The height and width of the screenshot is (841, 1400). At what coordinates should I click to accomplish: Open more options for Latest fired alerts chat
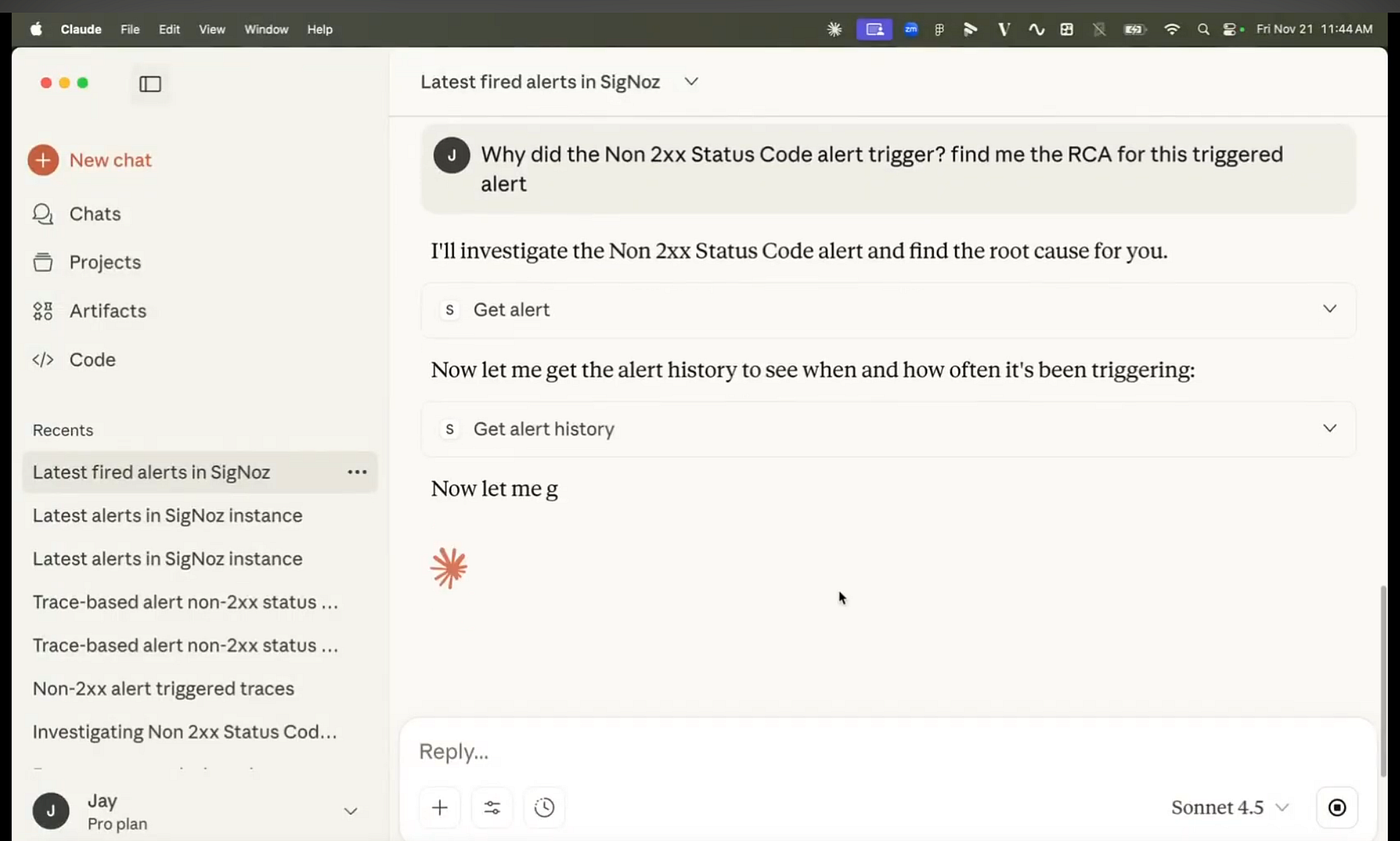pyautogui.click(x=357, y=472)
